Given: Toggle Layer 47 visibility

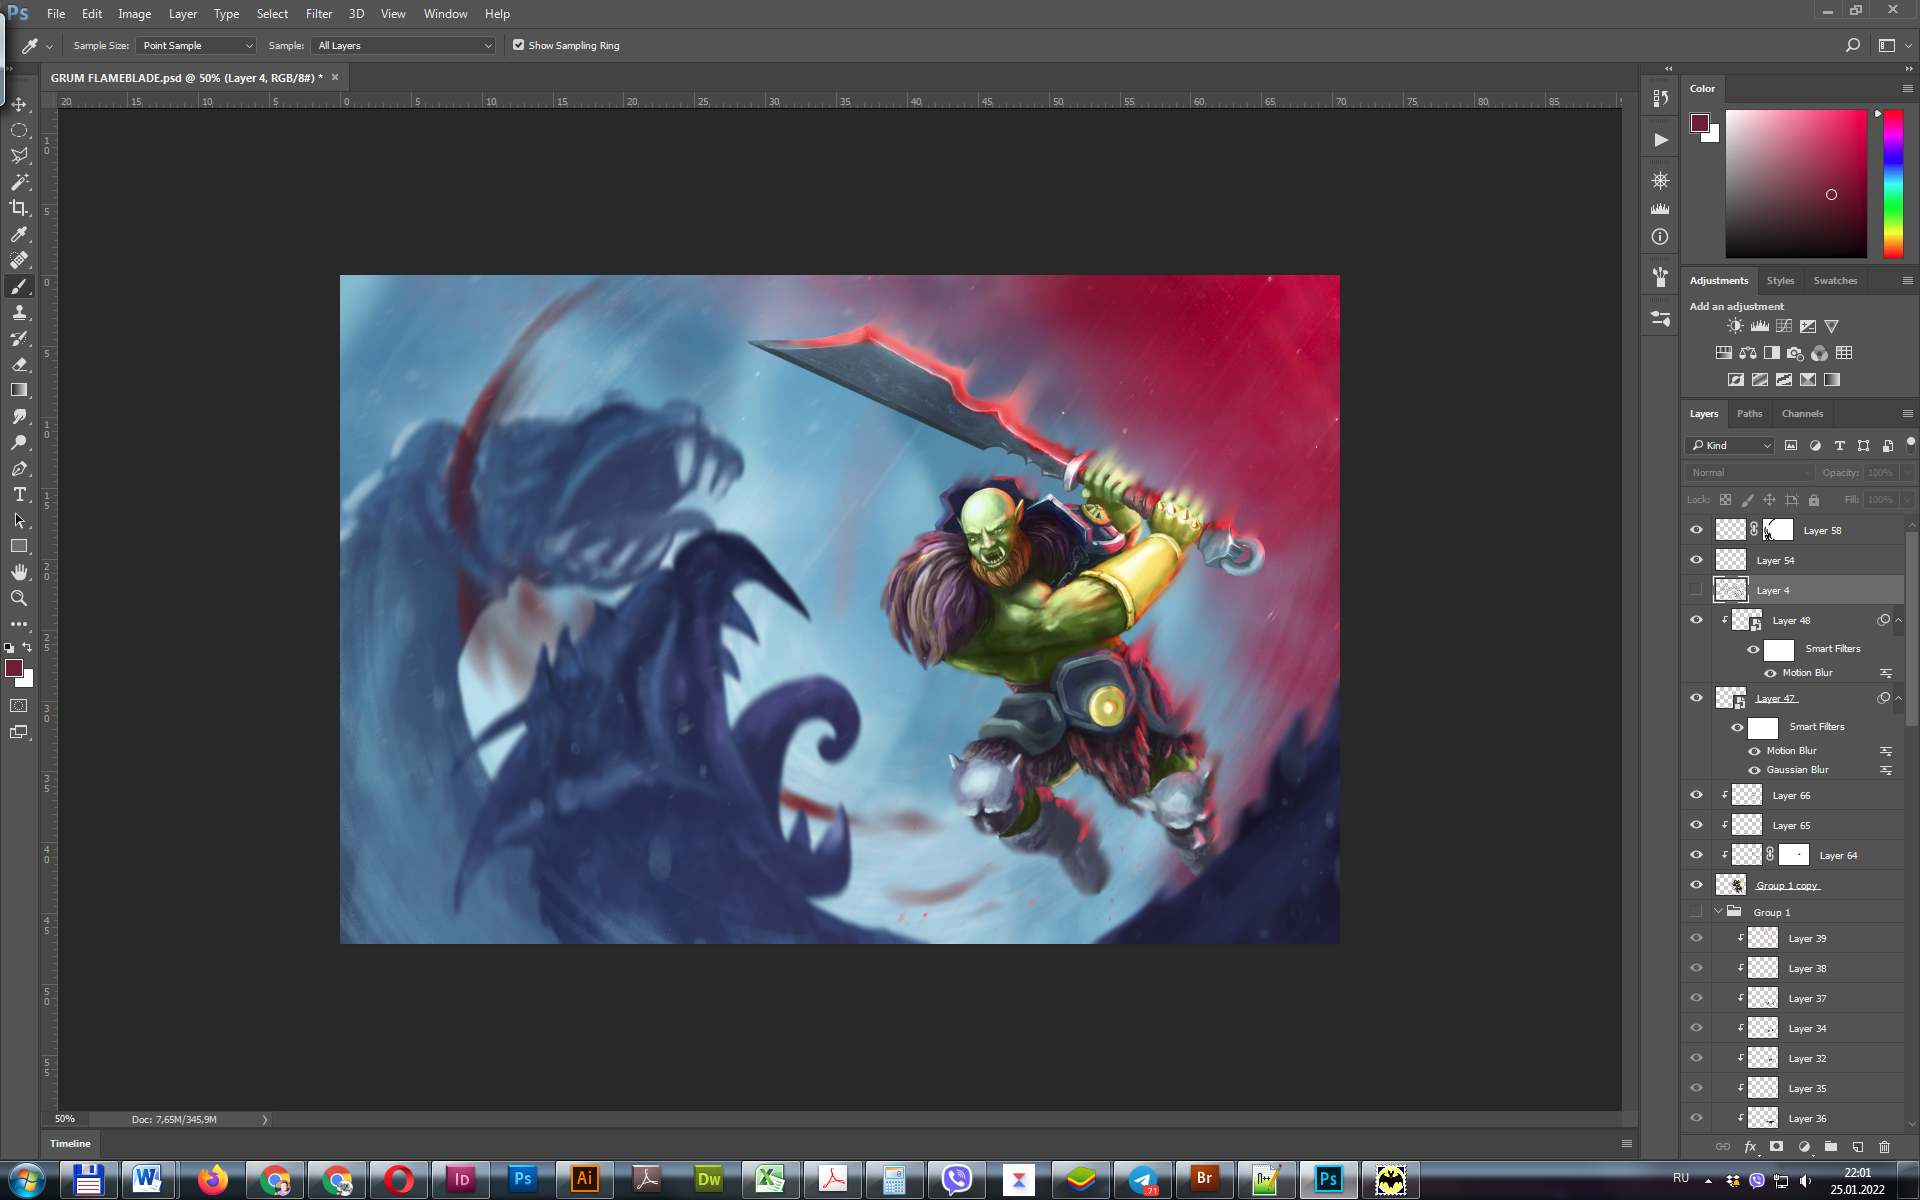Looking at the screenshot, I should 1696,698.
